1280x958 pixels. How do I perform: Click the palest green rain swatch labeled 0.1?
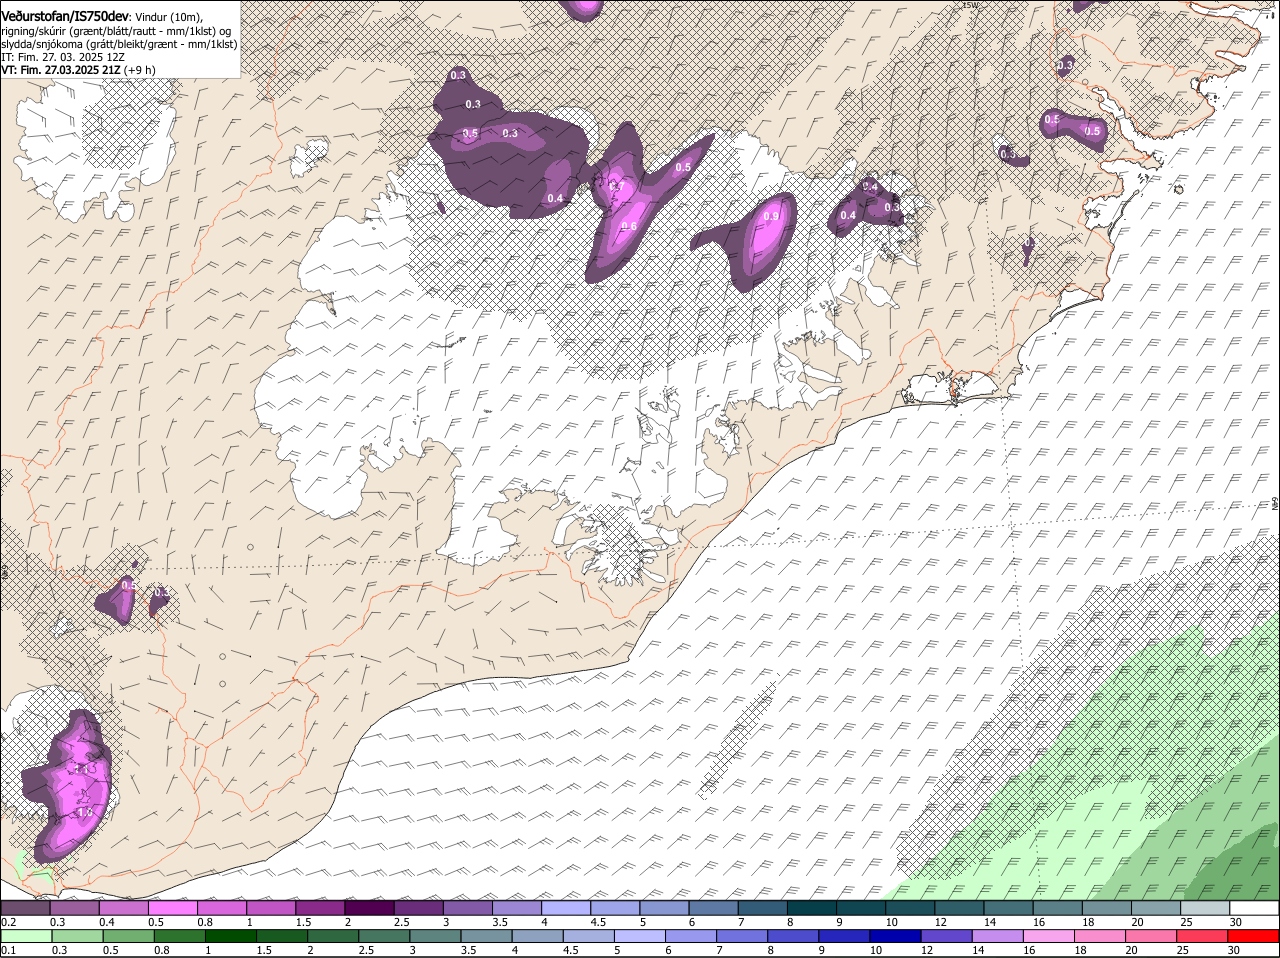pos(26,936)
